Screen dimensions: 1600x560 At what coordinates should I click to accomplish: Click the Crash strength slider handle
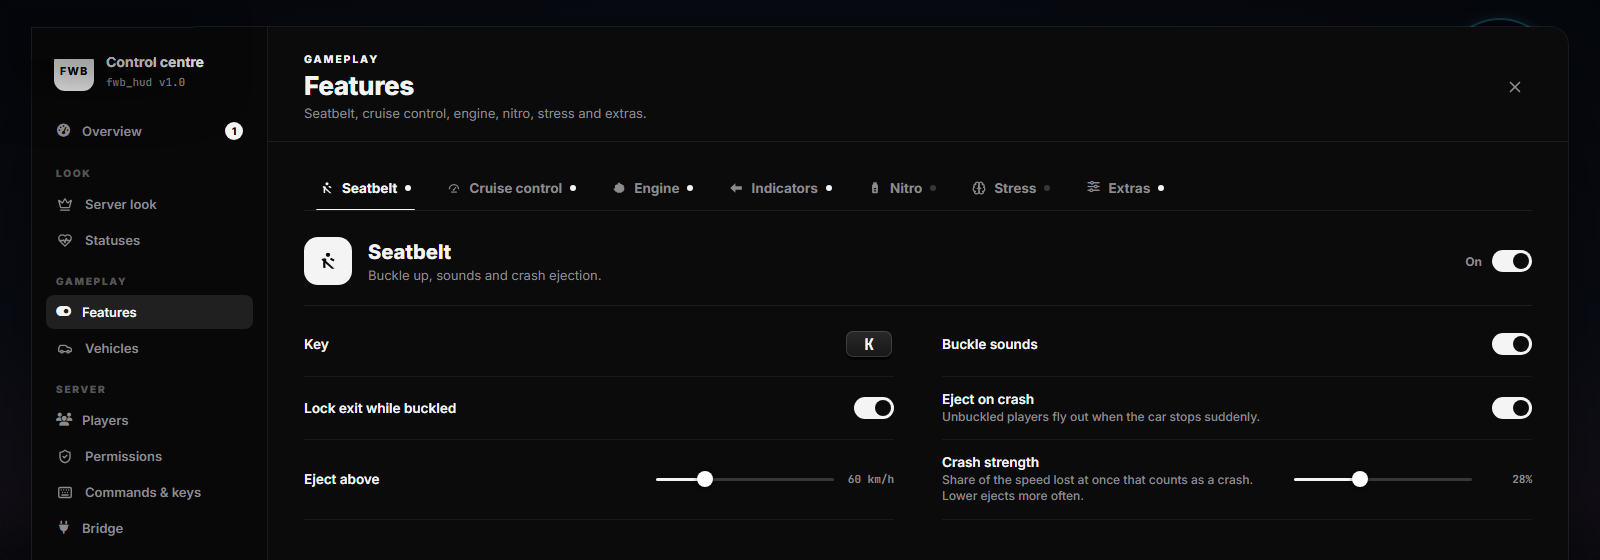click(1360, 479)
